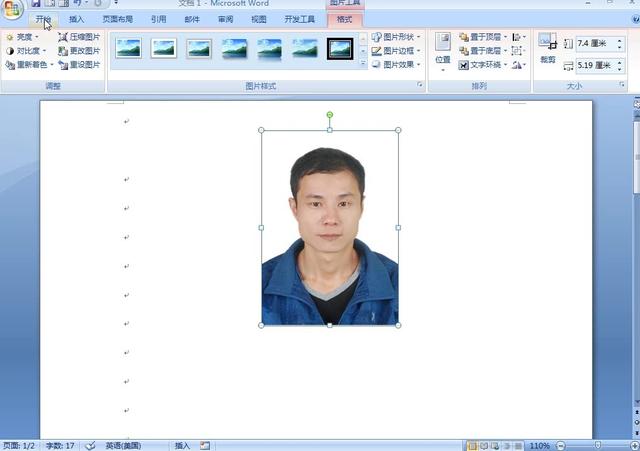This screenshot has height=451, width=640.
Task: Open the 对比度 contrast dropdown
Action: pyautogui.click(x=26, y=51)
